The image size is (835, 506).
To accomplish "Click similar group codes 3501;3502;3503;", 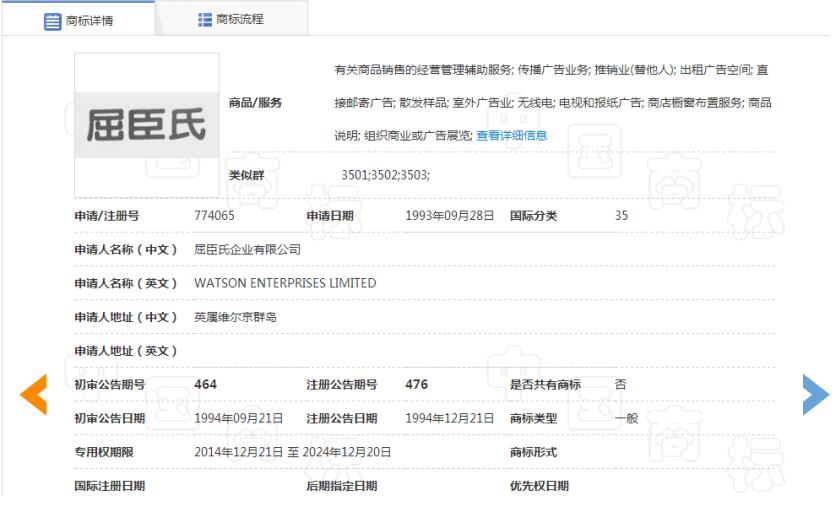I will point(386,175).
